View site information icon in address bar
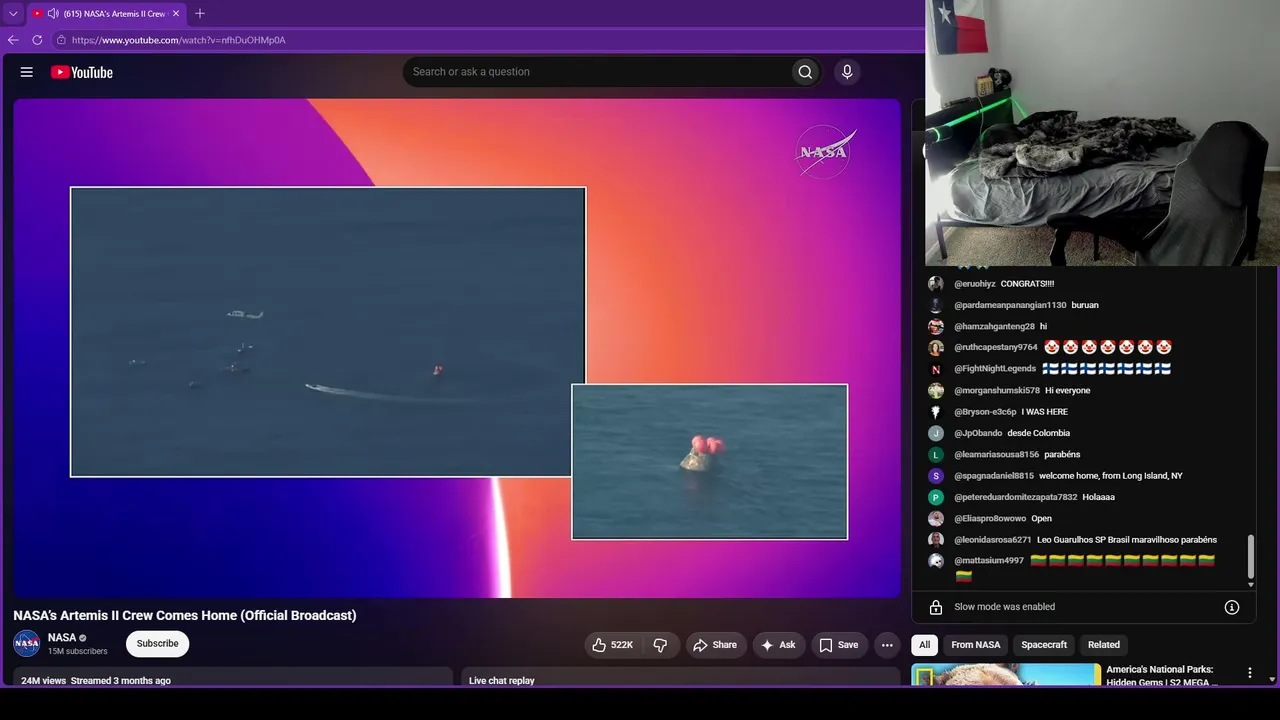1280x720 pixels. 61,40
